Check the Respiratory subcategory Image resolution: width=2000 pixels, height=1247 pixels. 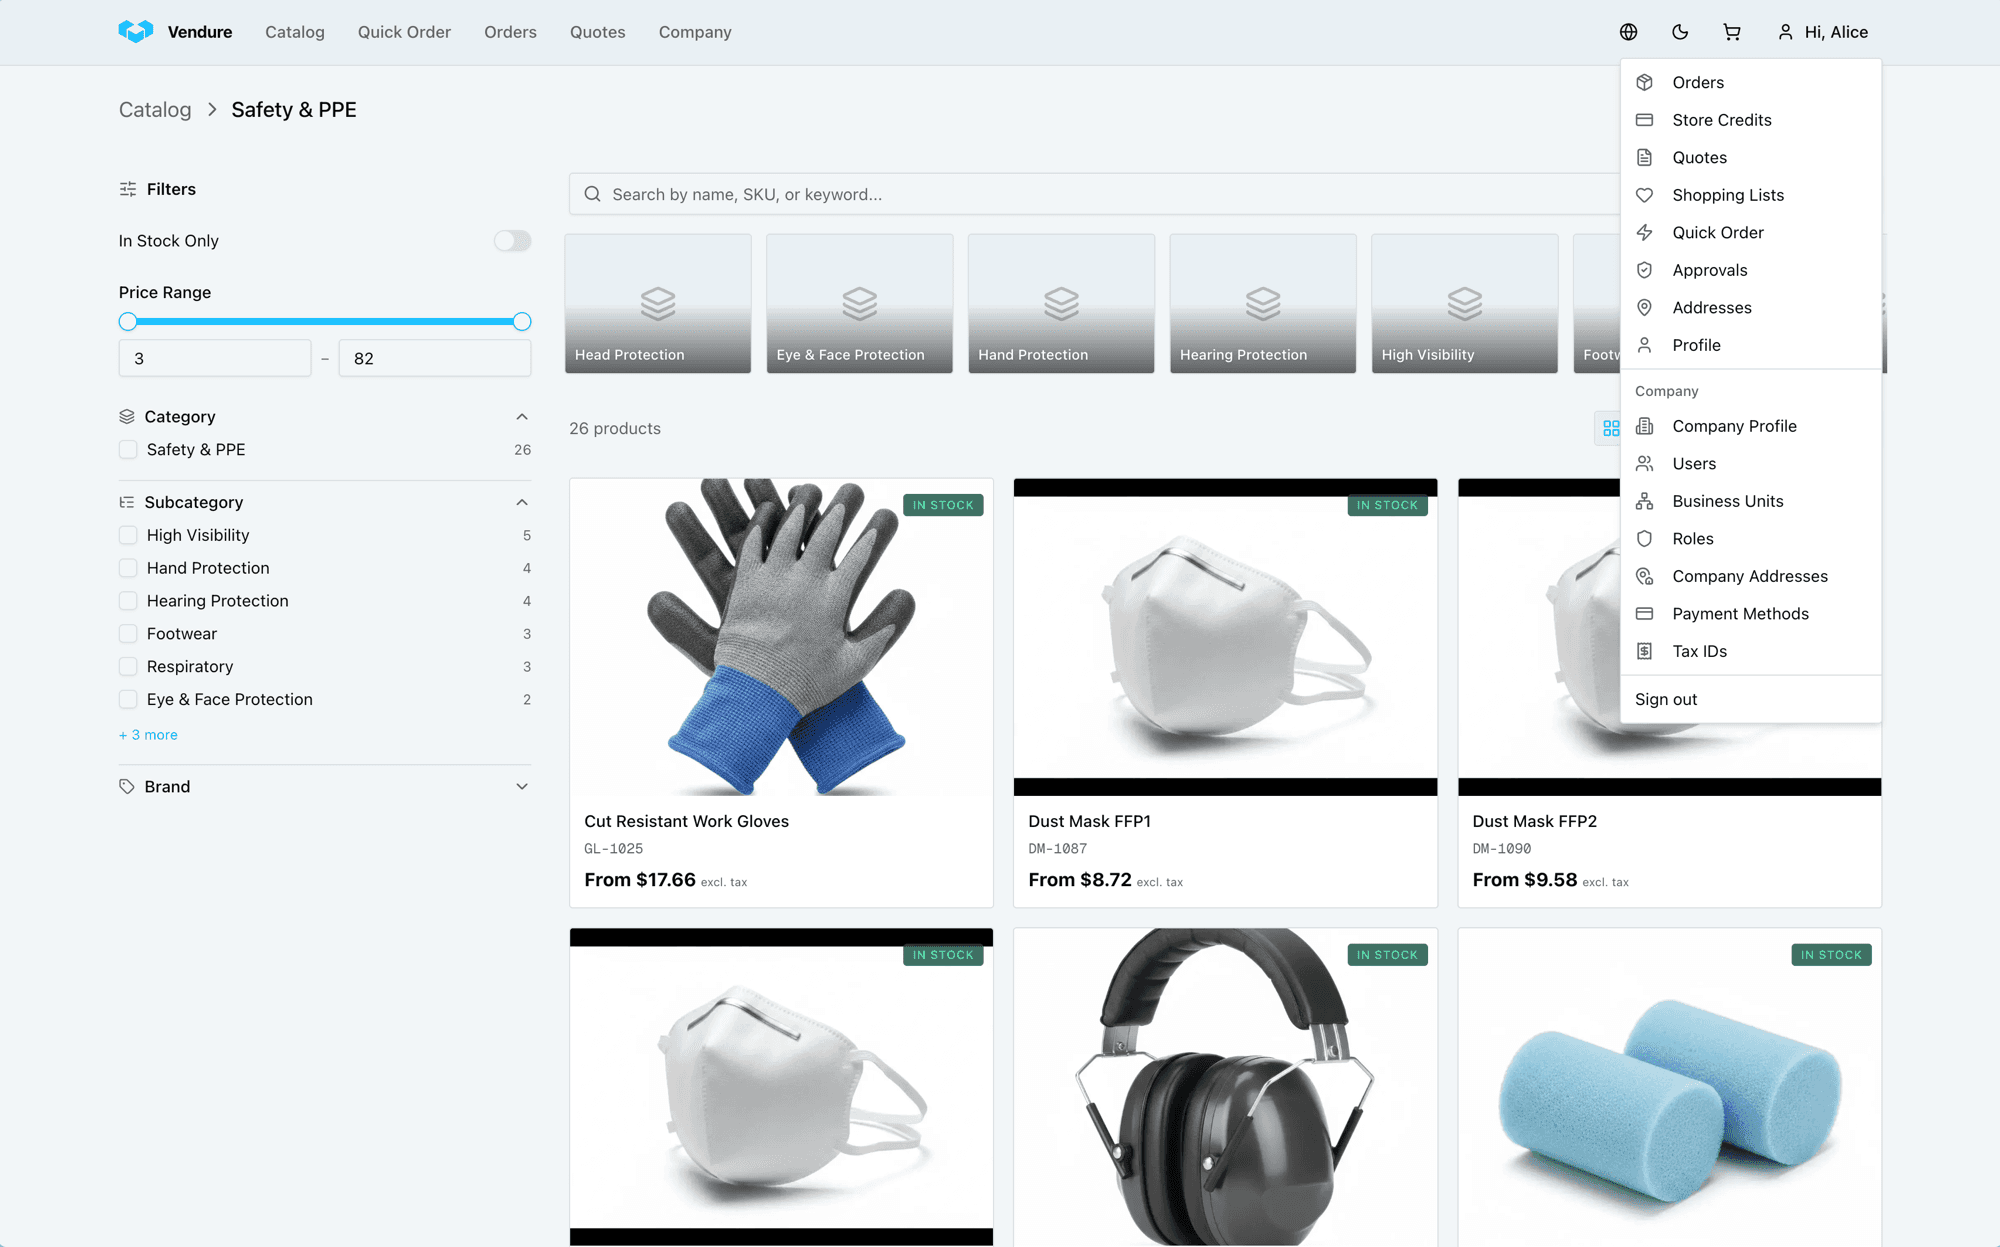click(128, 667)
